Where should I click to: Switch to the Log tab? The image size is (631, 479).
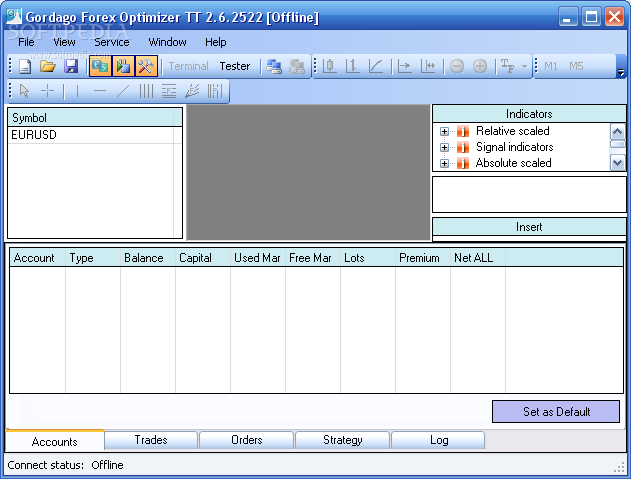pos(438,440)
